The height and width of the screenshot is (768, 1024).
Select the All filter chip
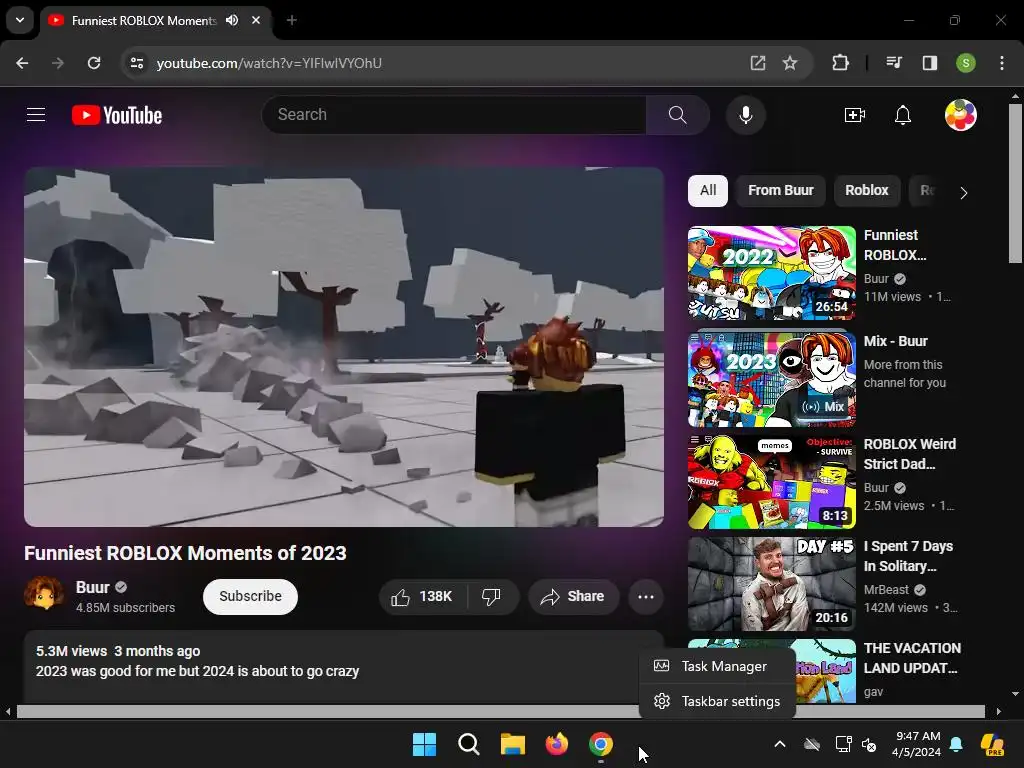pyautogui.click(x=708, y=191)
